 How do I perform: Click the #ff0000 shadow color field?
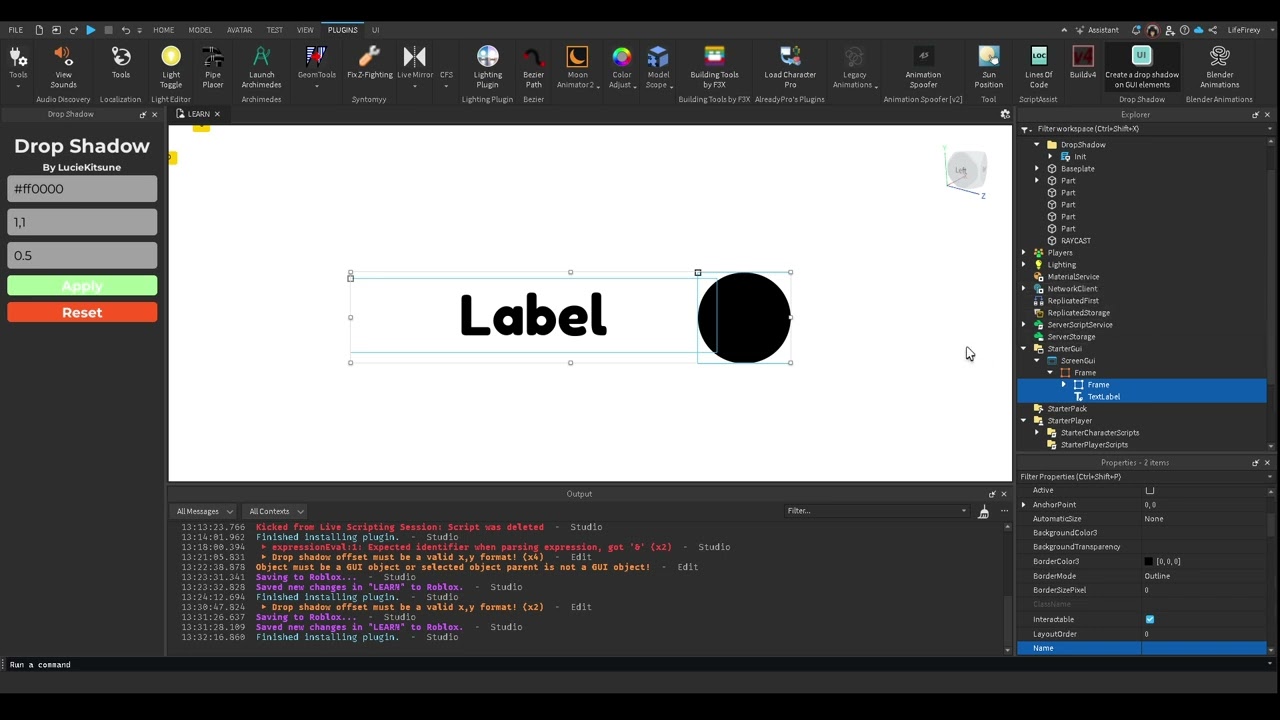[x=82, y=189]
